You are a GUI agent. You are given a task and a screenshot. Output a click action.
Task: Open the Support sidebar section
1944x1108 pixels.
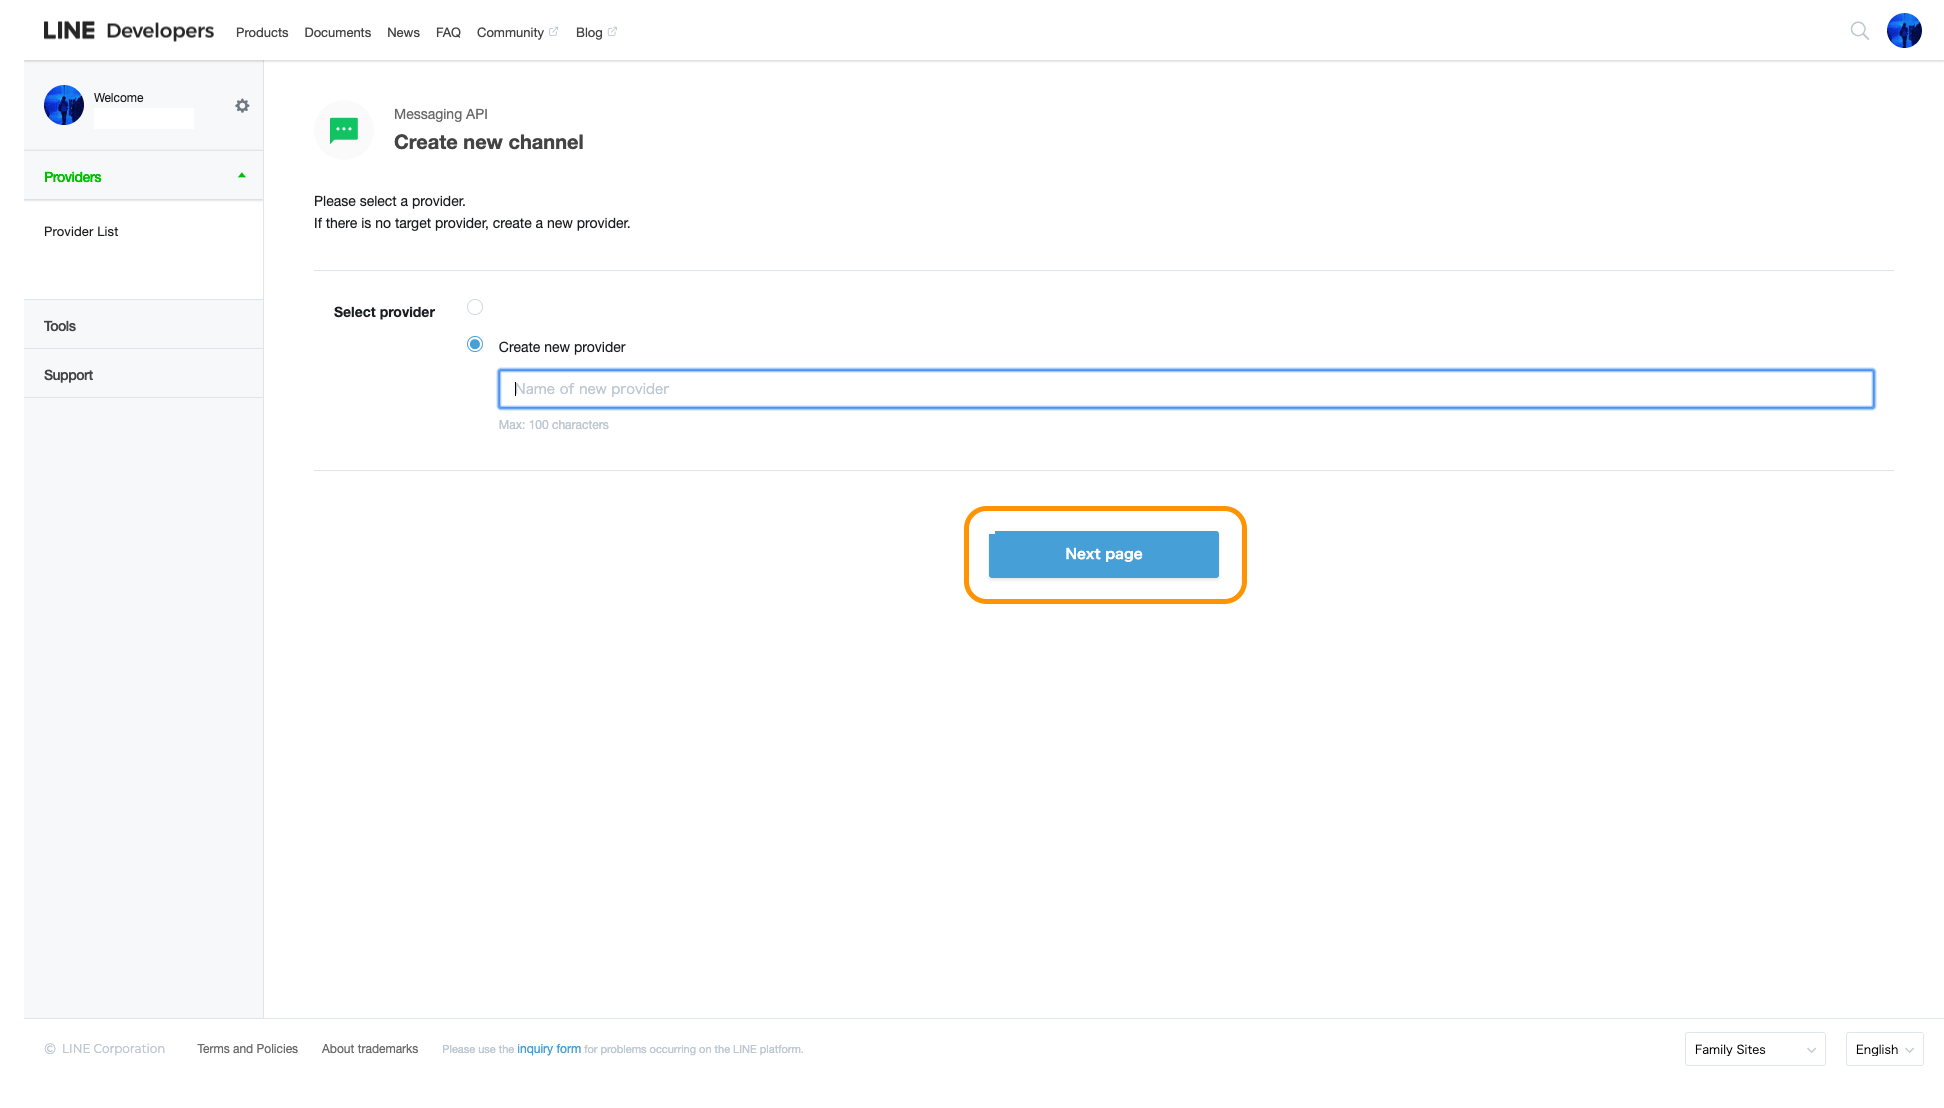point(144,375)
